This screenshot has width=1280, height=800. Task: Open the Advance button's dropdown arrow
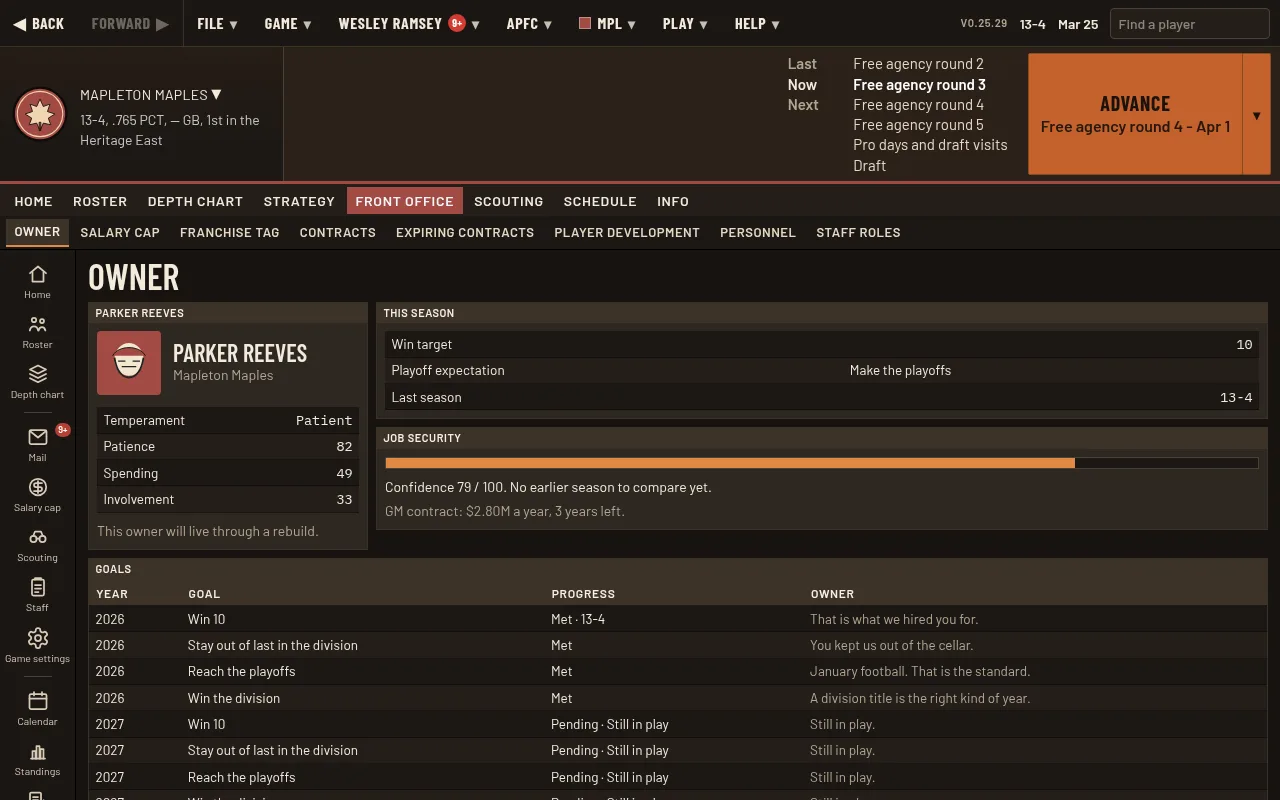point(1256,114)
